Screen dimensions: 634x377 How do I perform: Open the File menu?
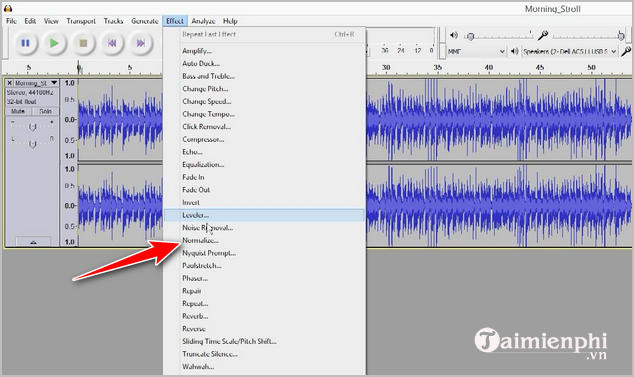point(11,21)
